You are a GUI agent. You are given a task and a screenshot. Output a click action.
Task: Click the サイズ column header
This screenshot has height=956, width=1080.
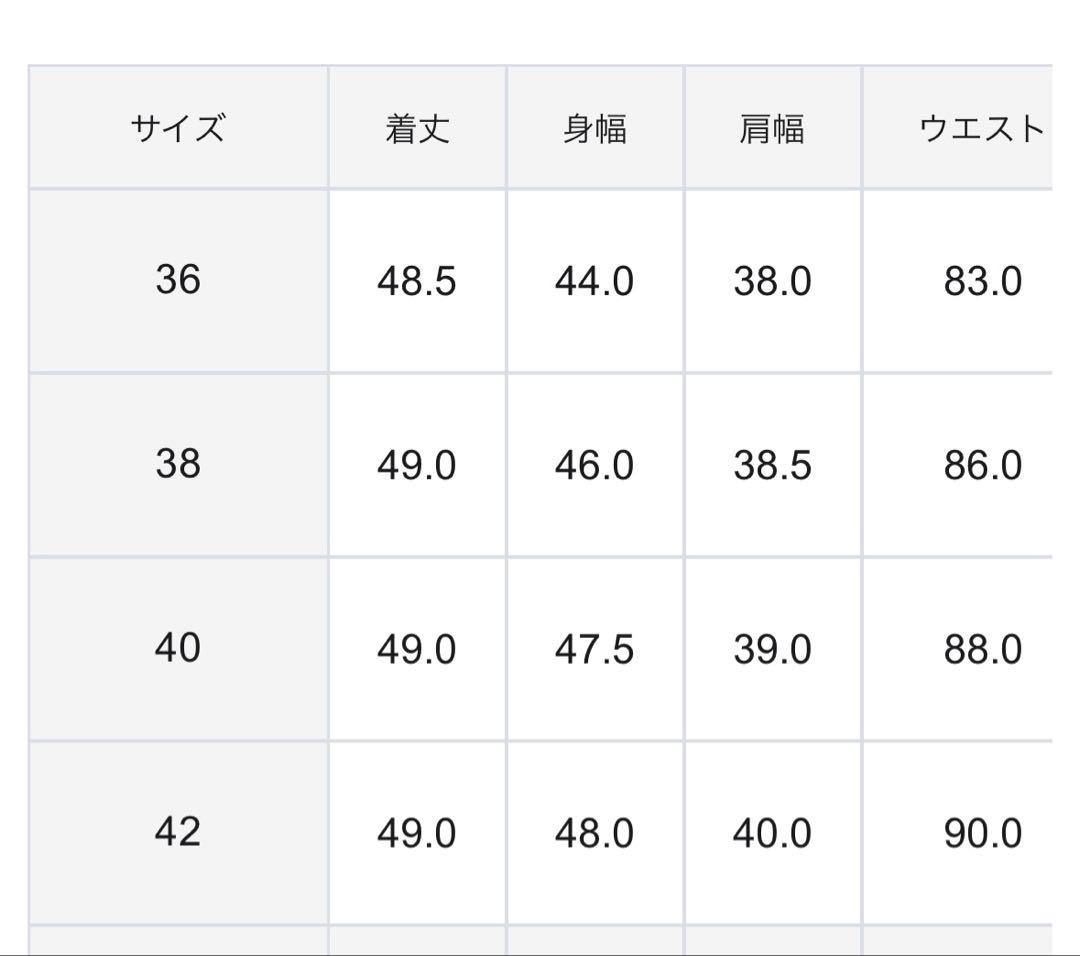[x=178, y=129]
